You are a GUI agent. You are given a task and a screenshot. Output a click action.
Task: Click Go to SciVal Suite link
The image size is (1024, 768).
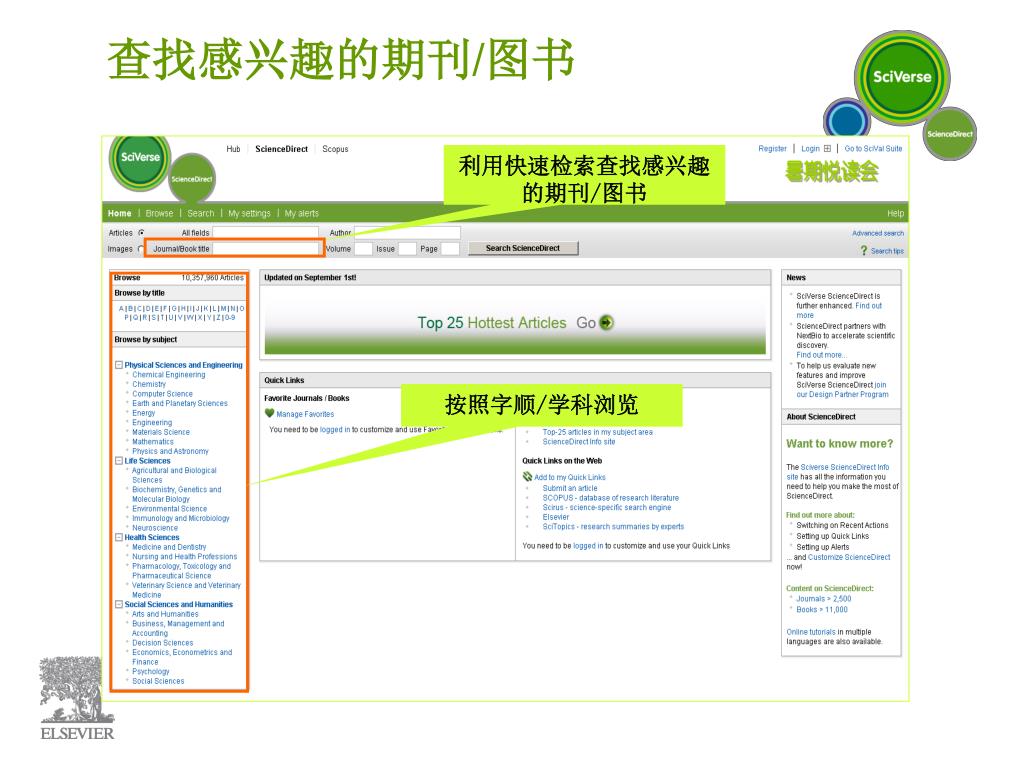pos(873,149)
